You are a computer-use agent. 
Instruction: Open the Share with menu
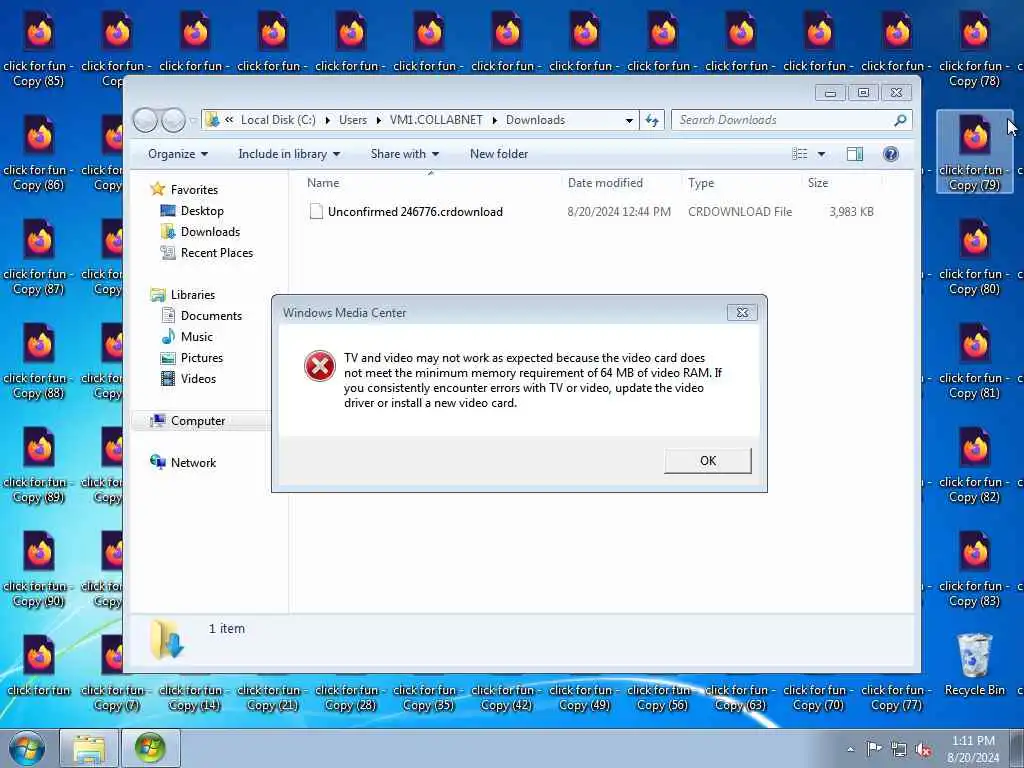click(405, 154)
